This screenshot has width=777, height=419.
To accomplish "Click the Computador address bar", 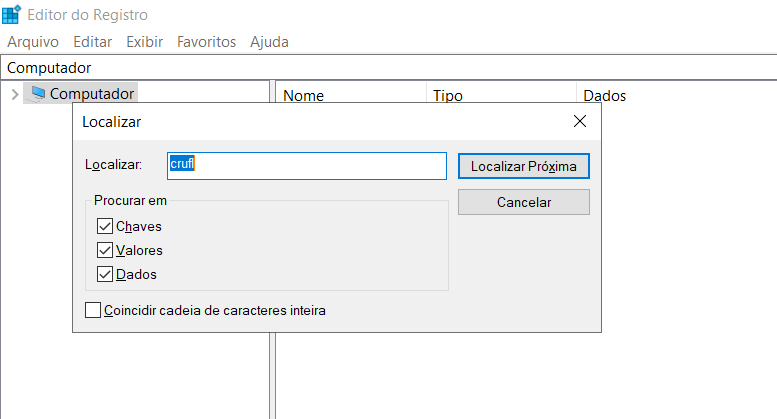I will pyautogui.click(x=388, y=68).
